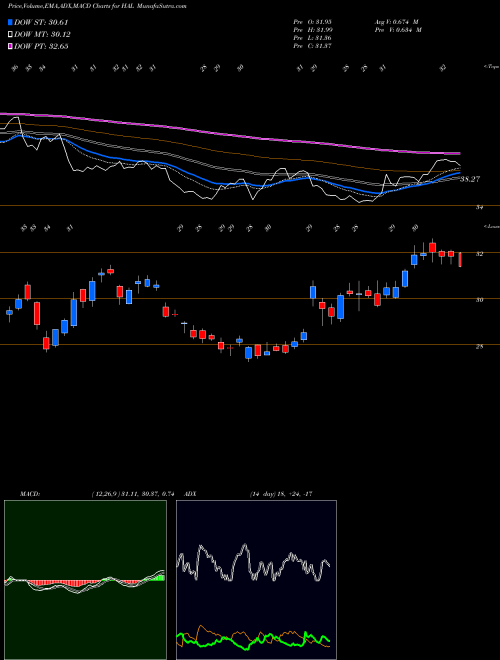Viewport: 500px width, 660px height.
Task: Click the Pre V: 0.634 M value
Action: [x=397, y=29]
